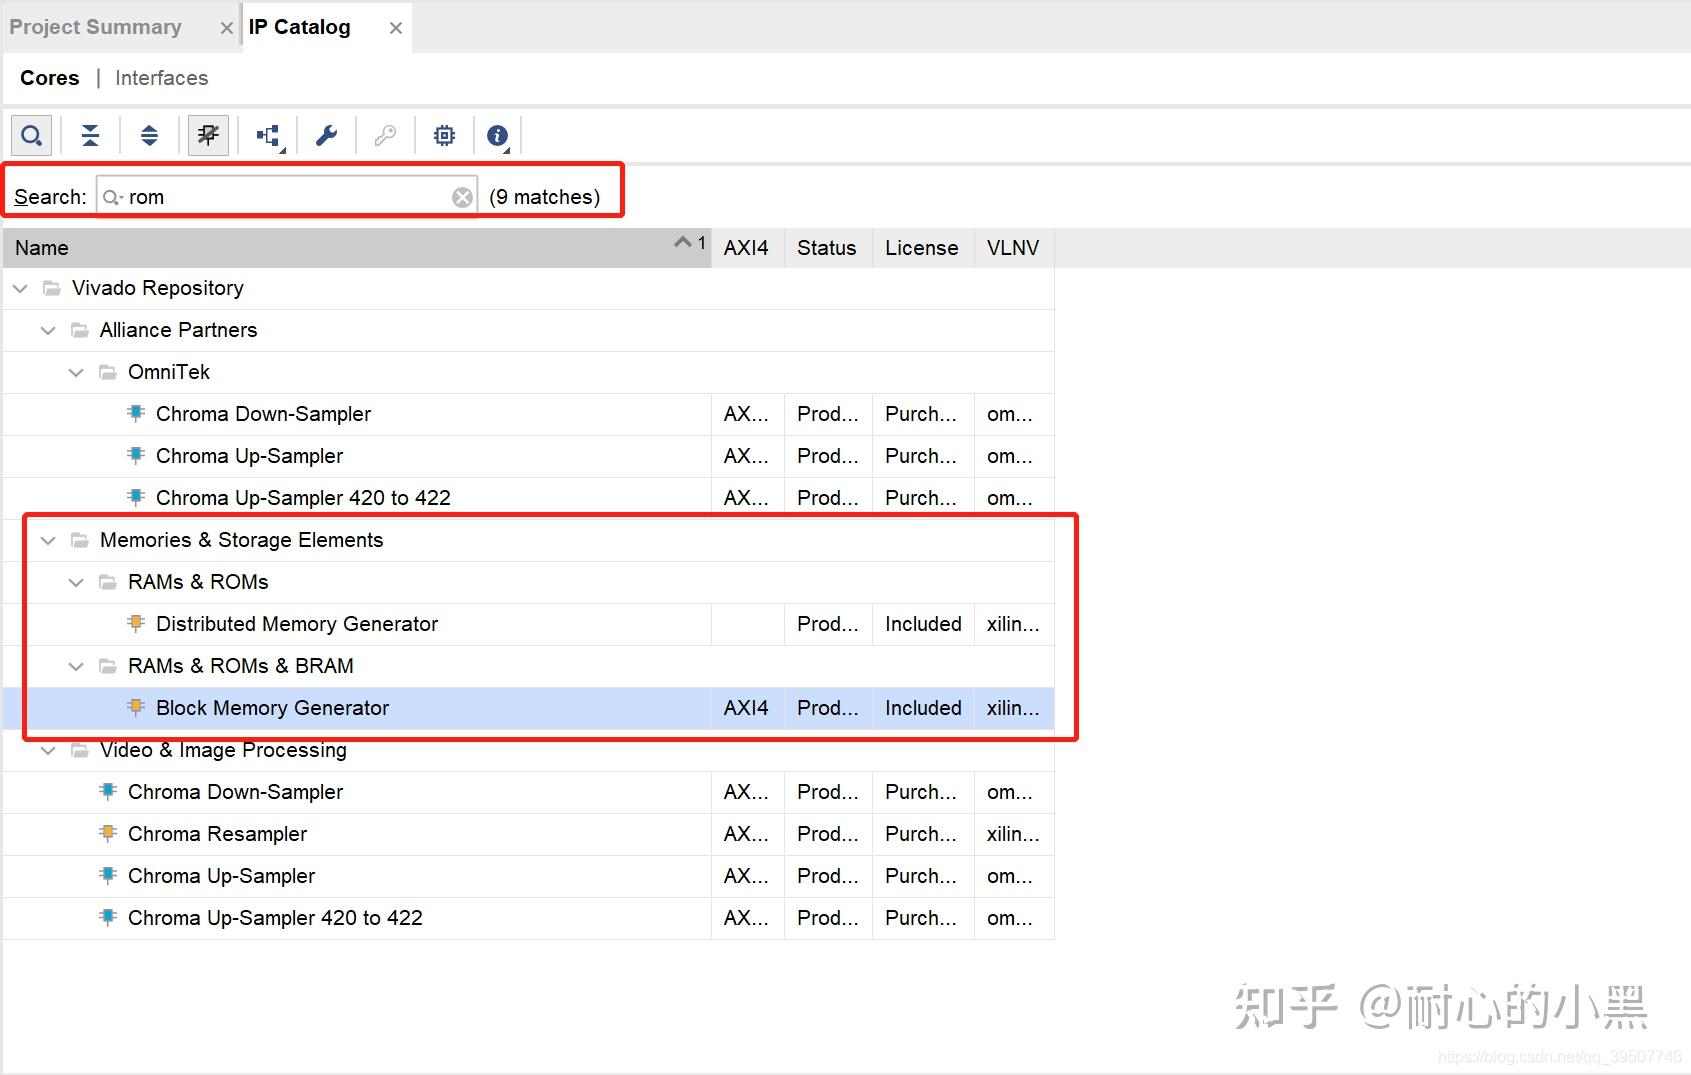Click the Alliance Partners folder icon
Viewport: 1691px width, 1075px height.
pos(79,330)
